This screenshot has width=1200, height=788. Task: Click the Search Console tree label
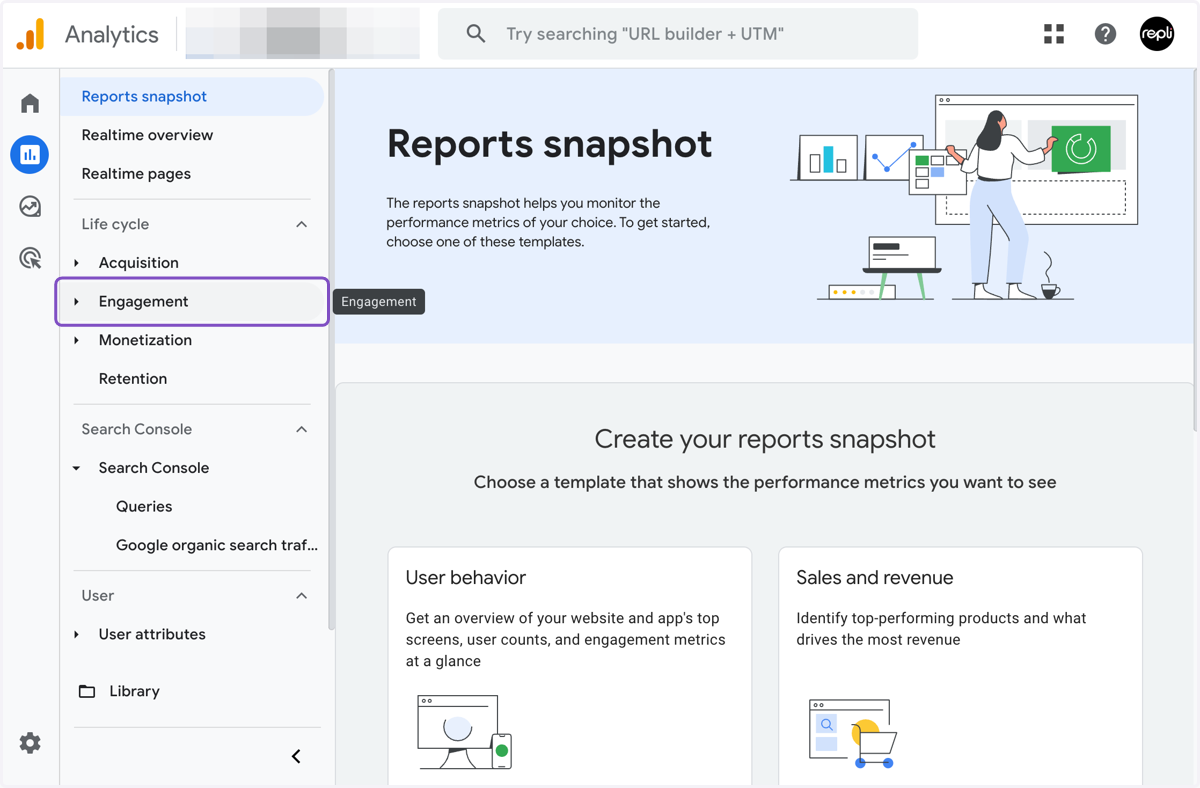click(x=154, y=468)
